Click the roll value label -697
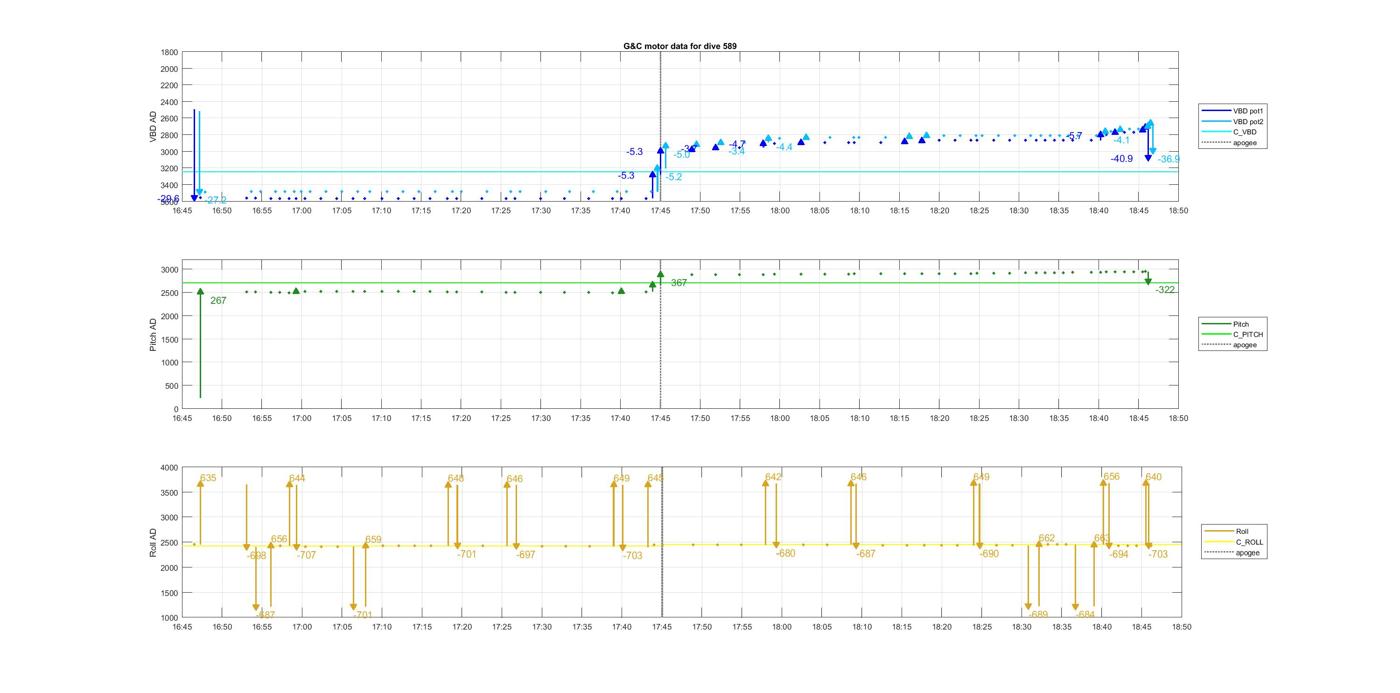The image size is (1400, 693). 526,554
